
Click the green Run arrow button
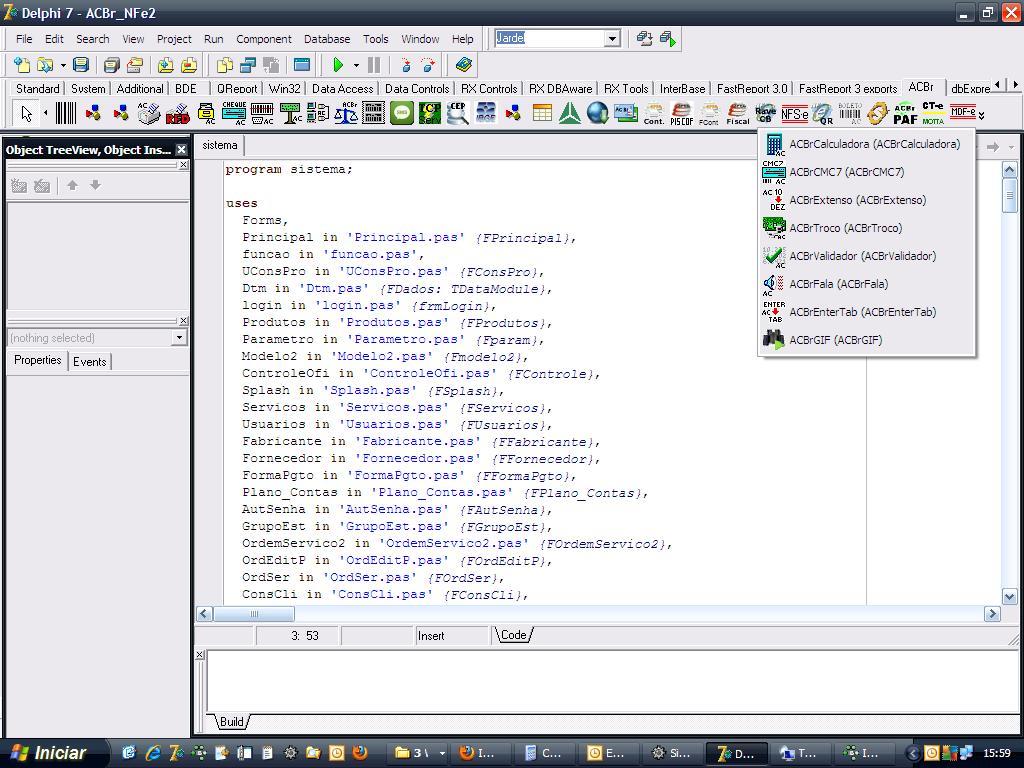click(338, 65)
